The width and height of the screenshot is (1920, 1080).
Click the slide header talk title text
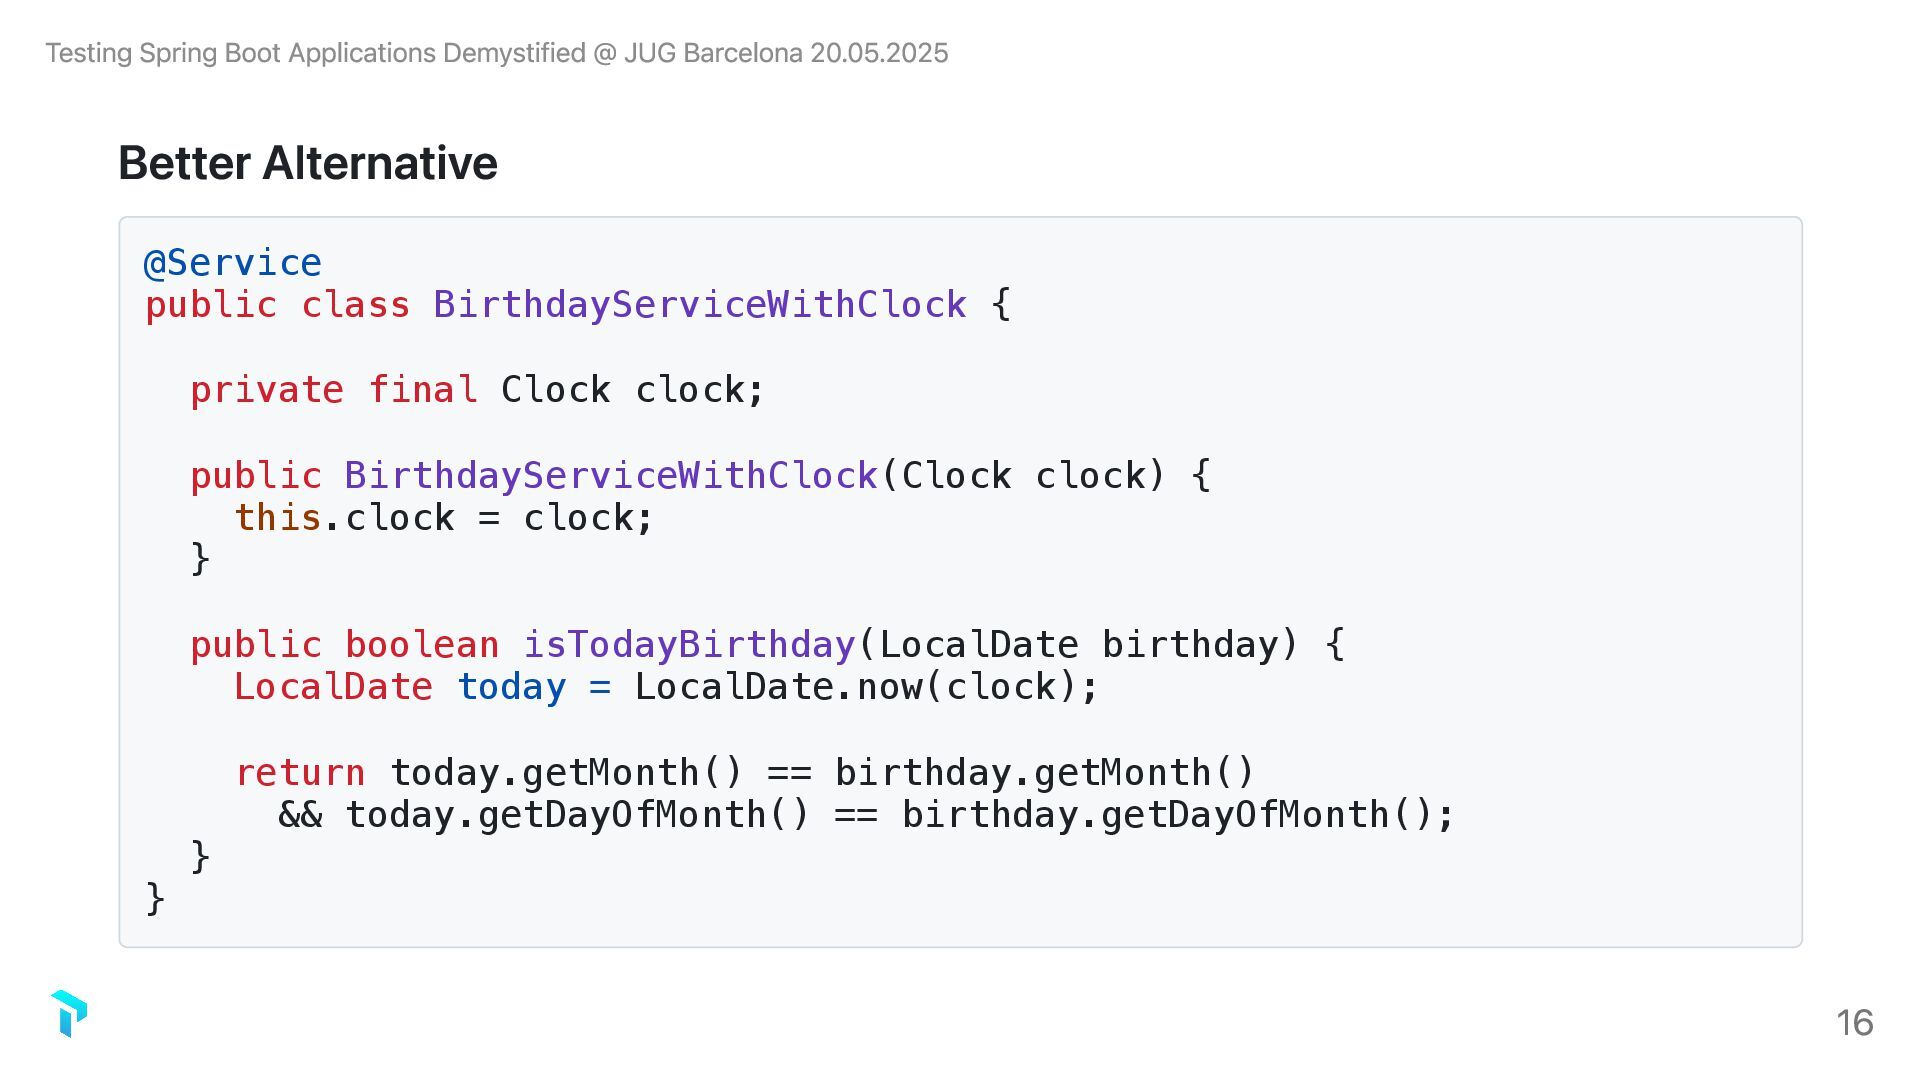pyautogui.click(x=496, y=53)
